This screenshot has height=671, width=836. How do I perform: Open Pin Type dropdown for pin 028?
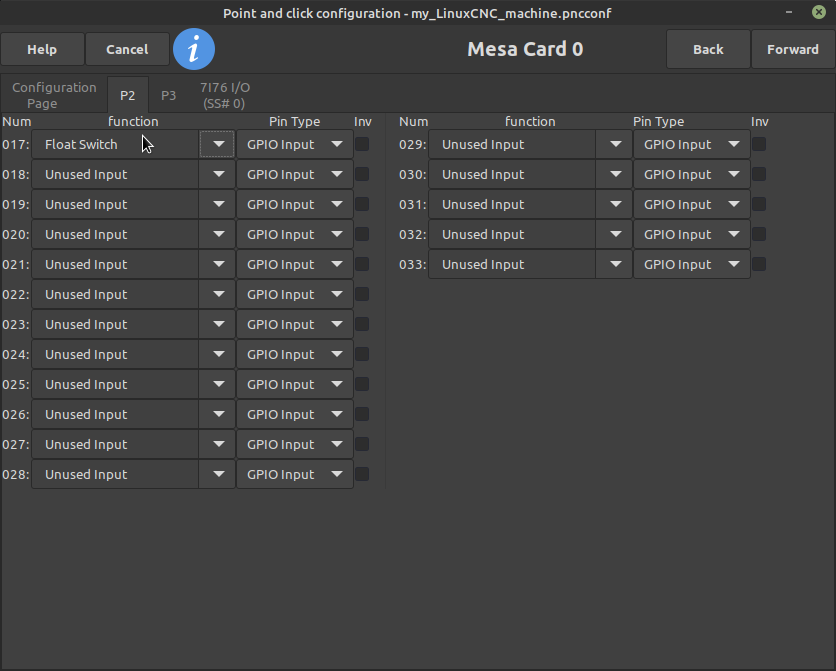click(295, 474)
